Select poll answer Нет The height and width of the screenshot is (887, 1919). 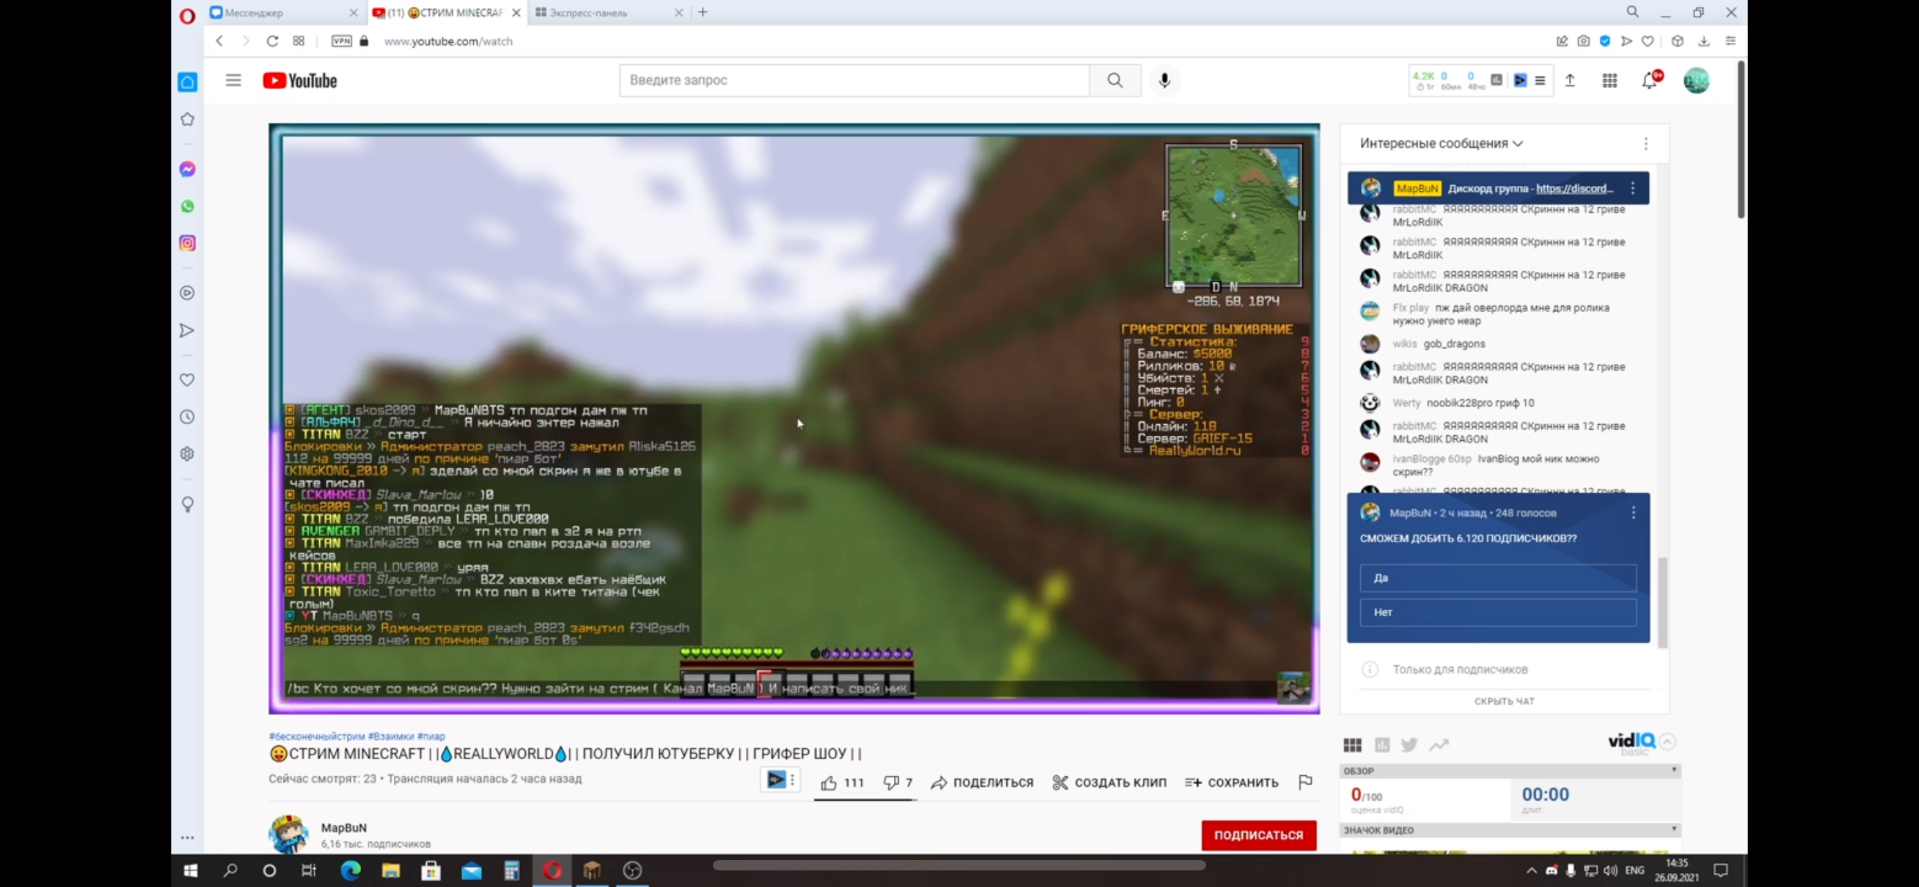[1497, 612]
